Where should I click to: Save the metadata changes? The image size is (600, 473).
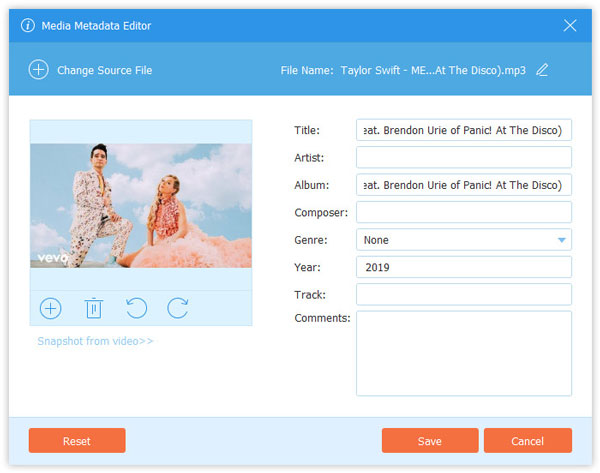(x=430, y=440)
